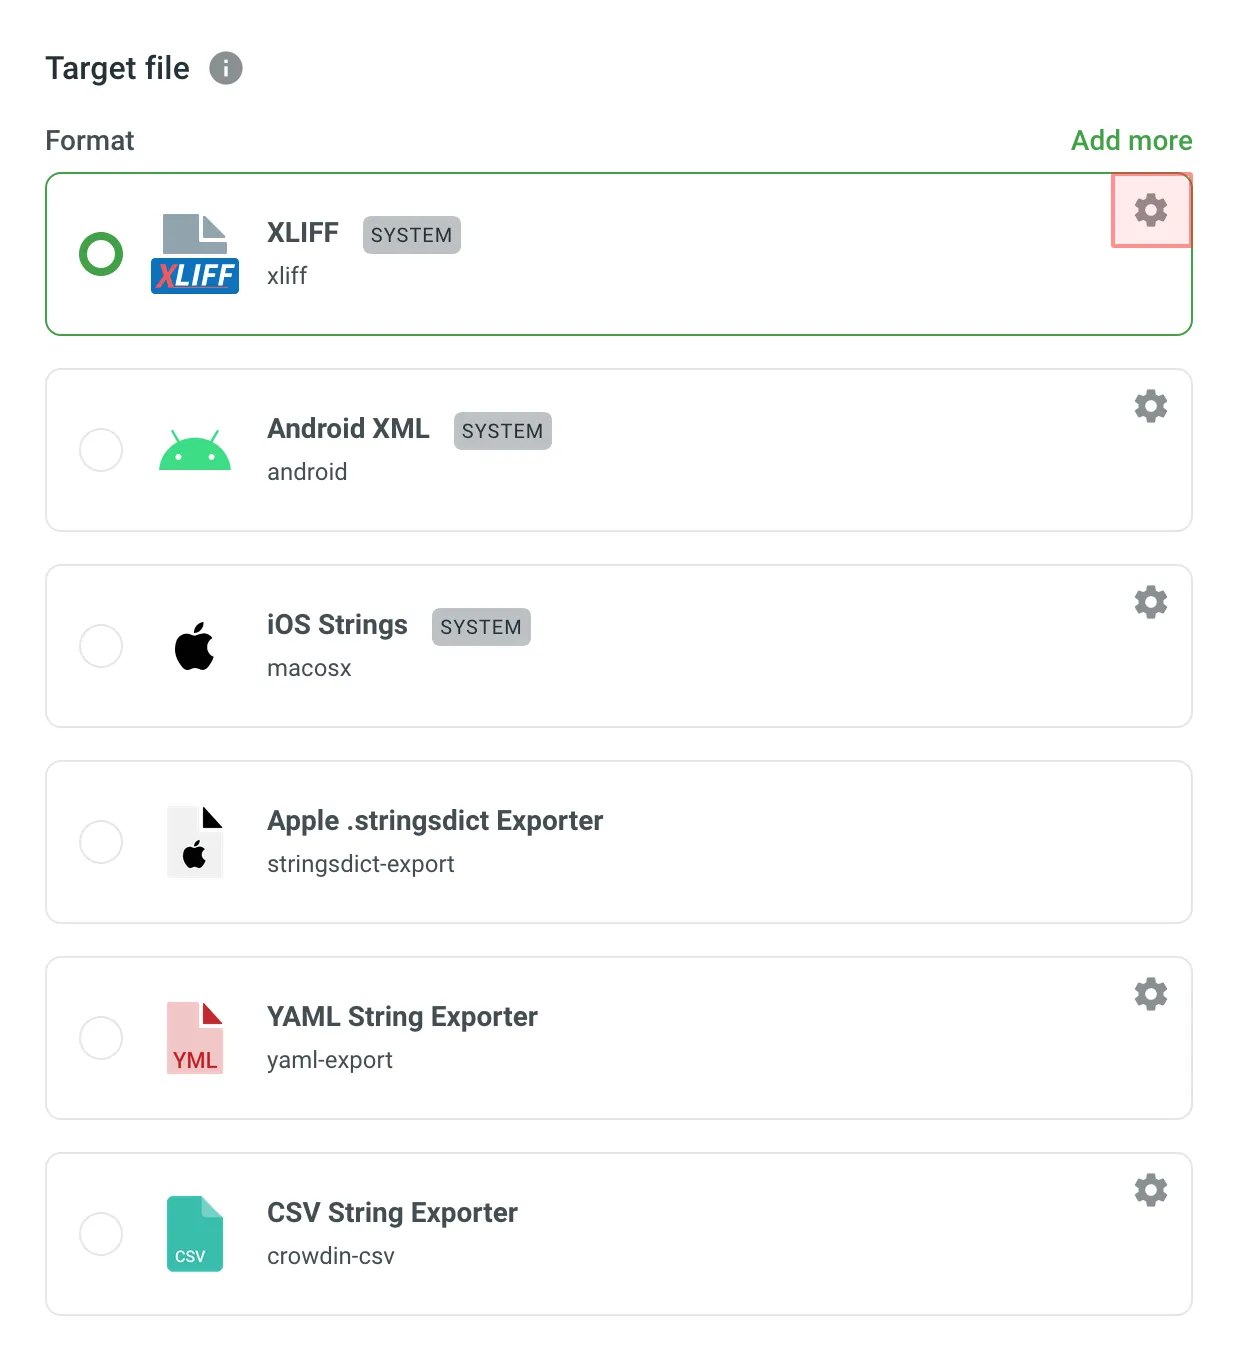
Task: Click the Add more link
Action: pyautogui.click(x=1131, y=140)
